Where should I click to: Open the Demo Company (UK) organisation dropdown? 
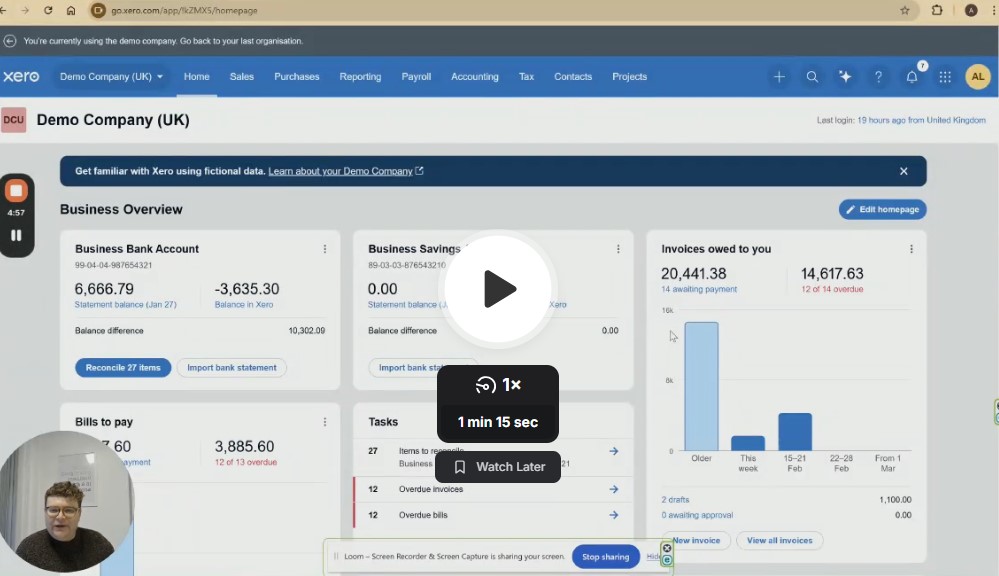111,76
